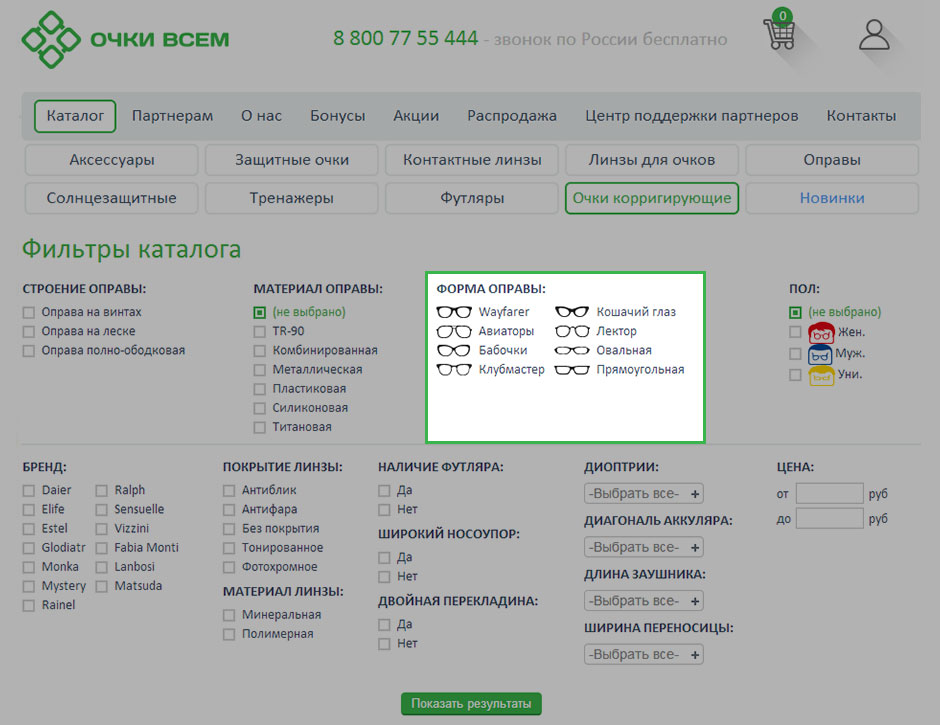Expand the Диоптрии dropdown
This screenshot has width=940, height=725.
point(643,493)
